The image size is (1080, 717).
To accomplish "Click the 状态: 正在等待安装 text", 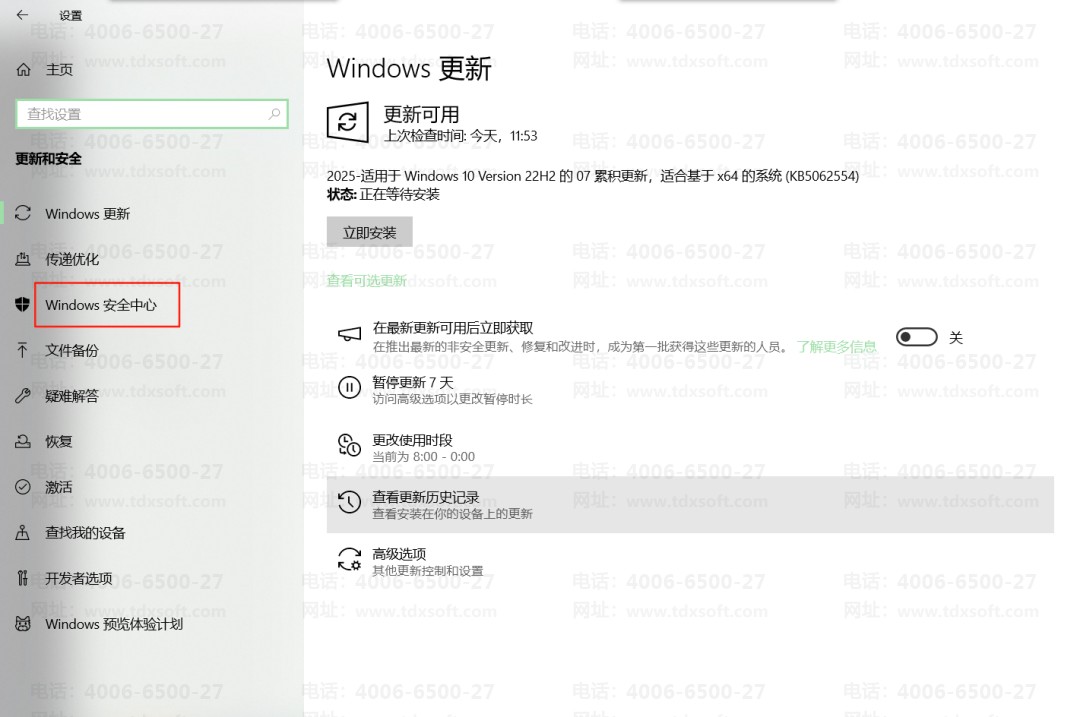I will (x=383, y=194).
